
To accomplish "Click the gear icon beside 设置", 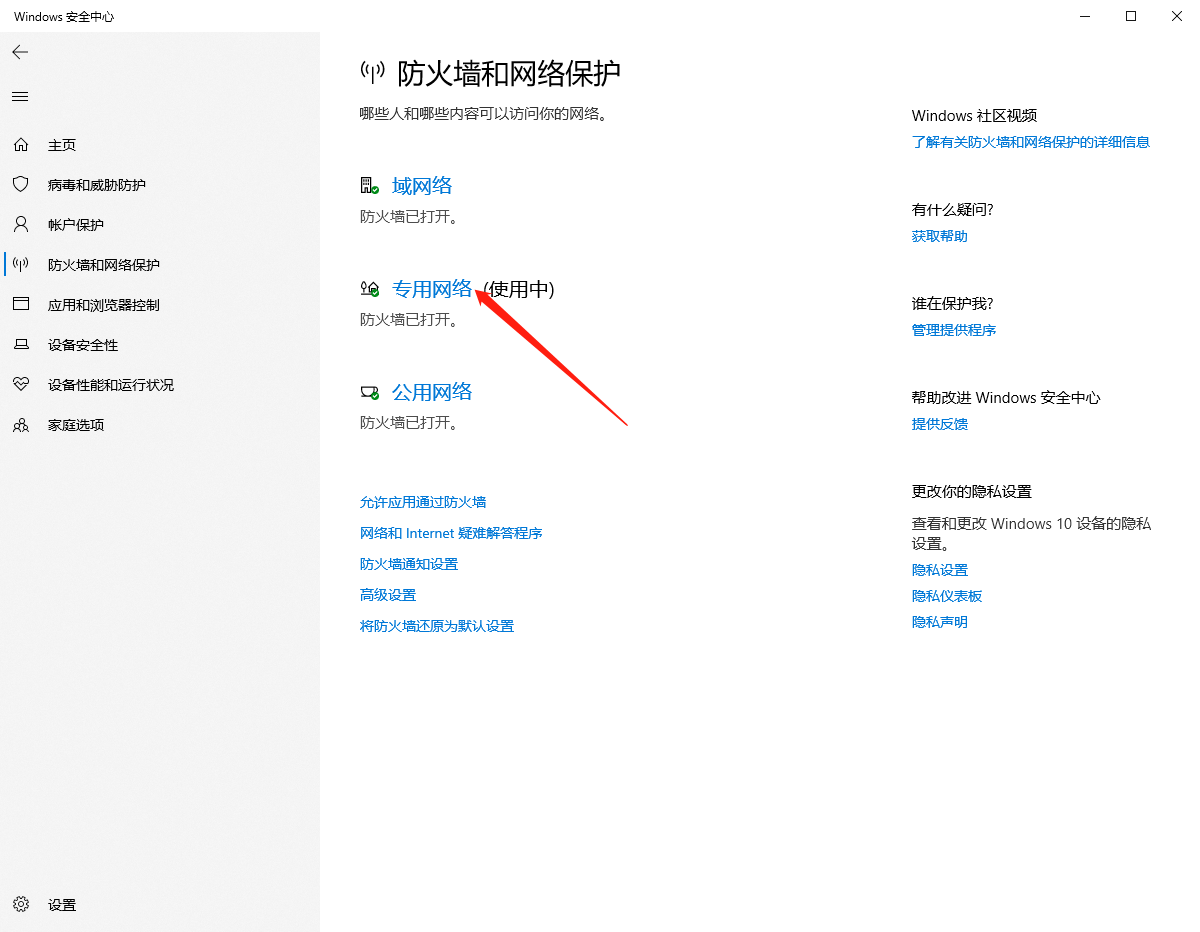I will coord(21,905).
